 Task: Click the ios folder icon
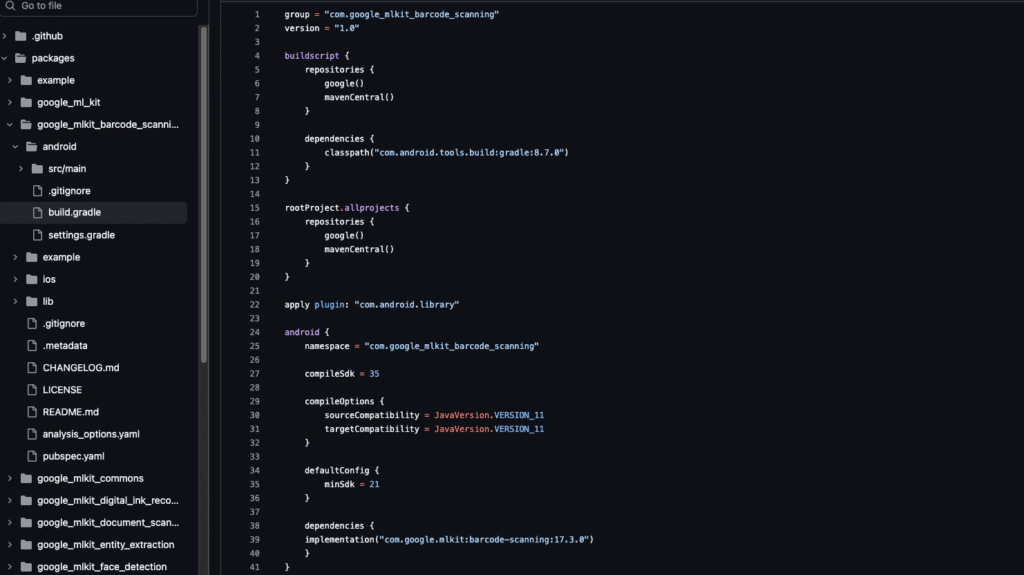32,279
